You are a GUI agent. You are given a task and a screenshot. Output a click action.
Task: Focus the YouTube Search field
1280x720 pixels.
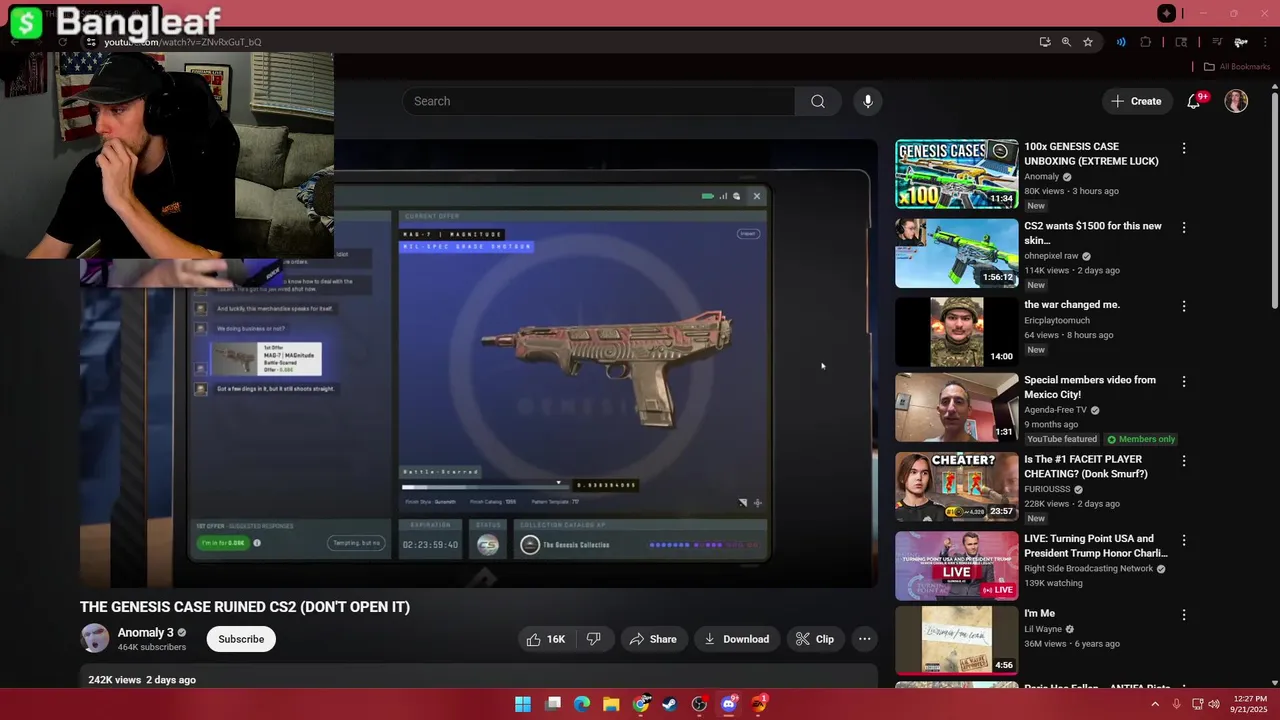[x=599, y=101]
